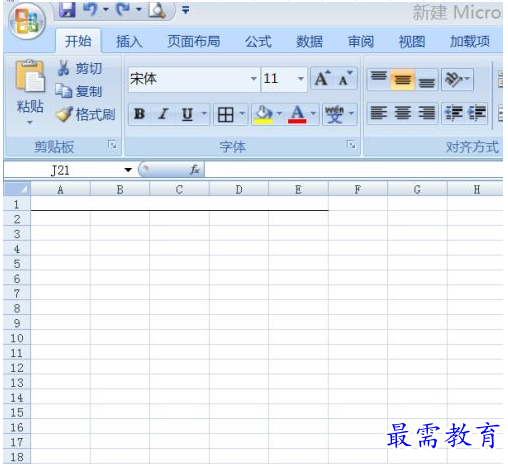Click cell C5 in the worksheet
The width and height of the screenshot is (508, 467).
(x=179, y=263)
